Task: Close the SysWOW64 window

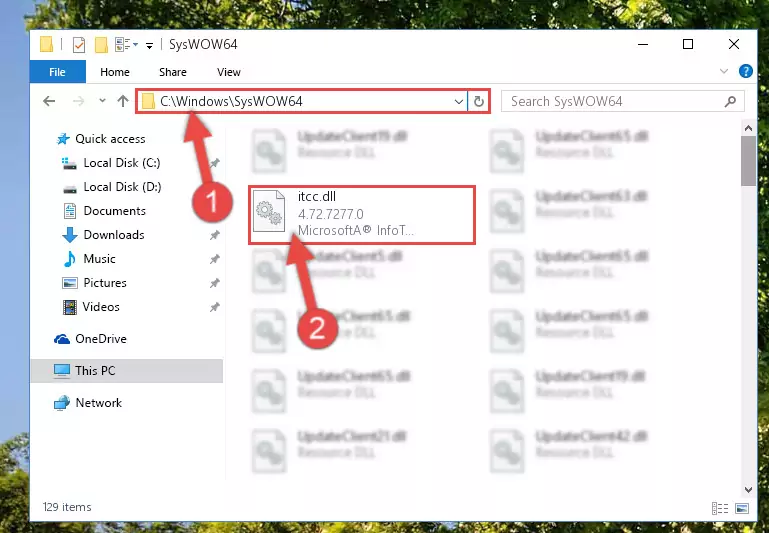Action: click(x=734, y=44)
